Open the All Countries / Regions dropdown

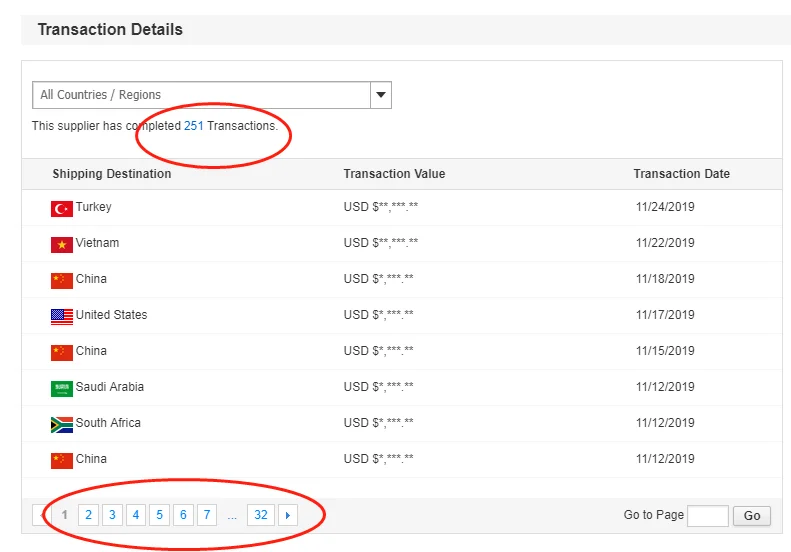(211, 95)
